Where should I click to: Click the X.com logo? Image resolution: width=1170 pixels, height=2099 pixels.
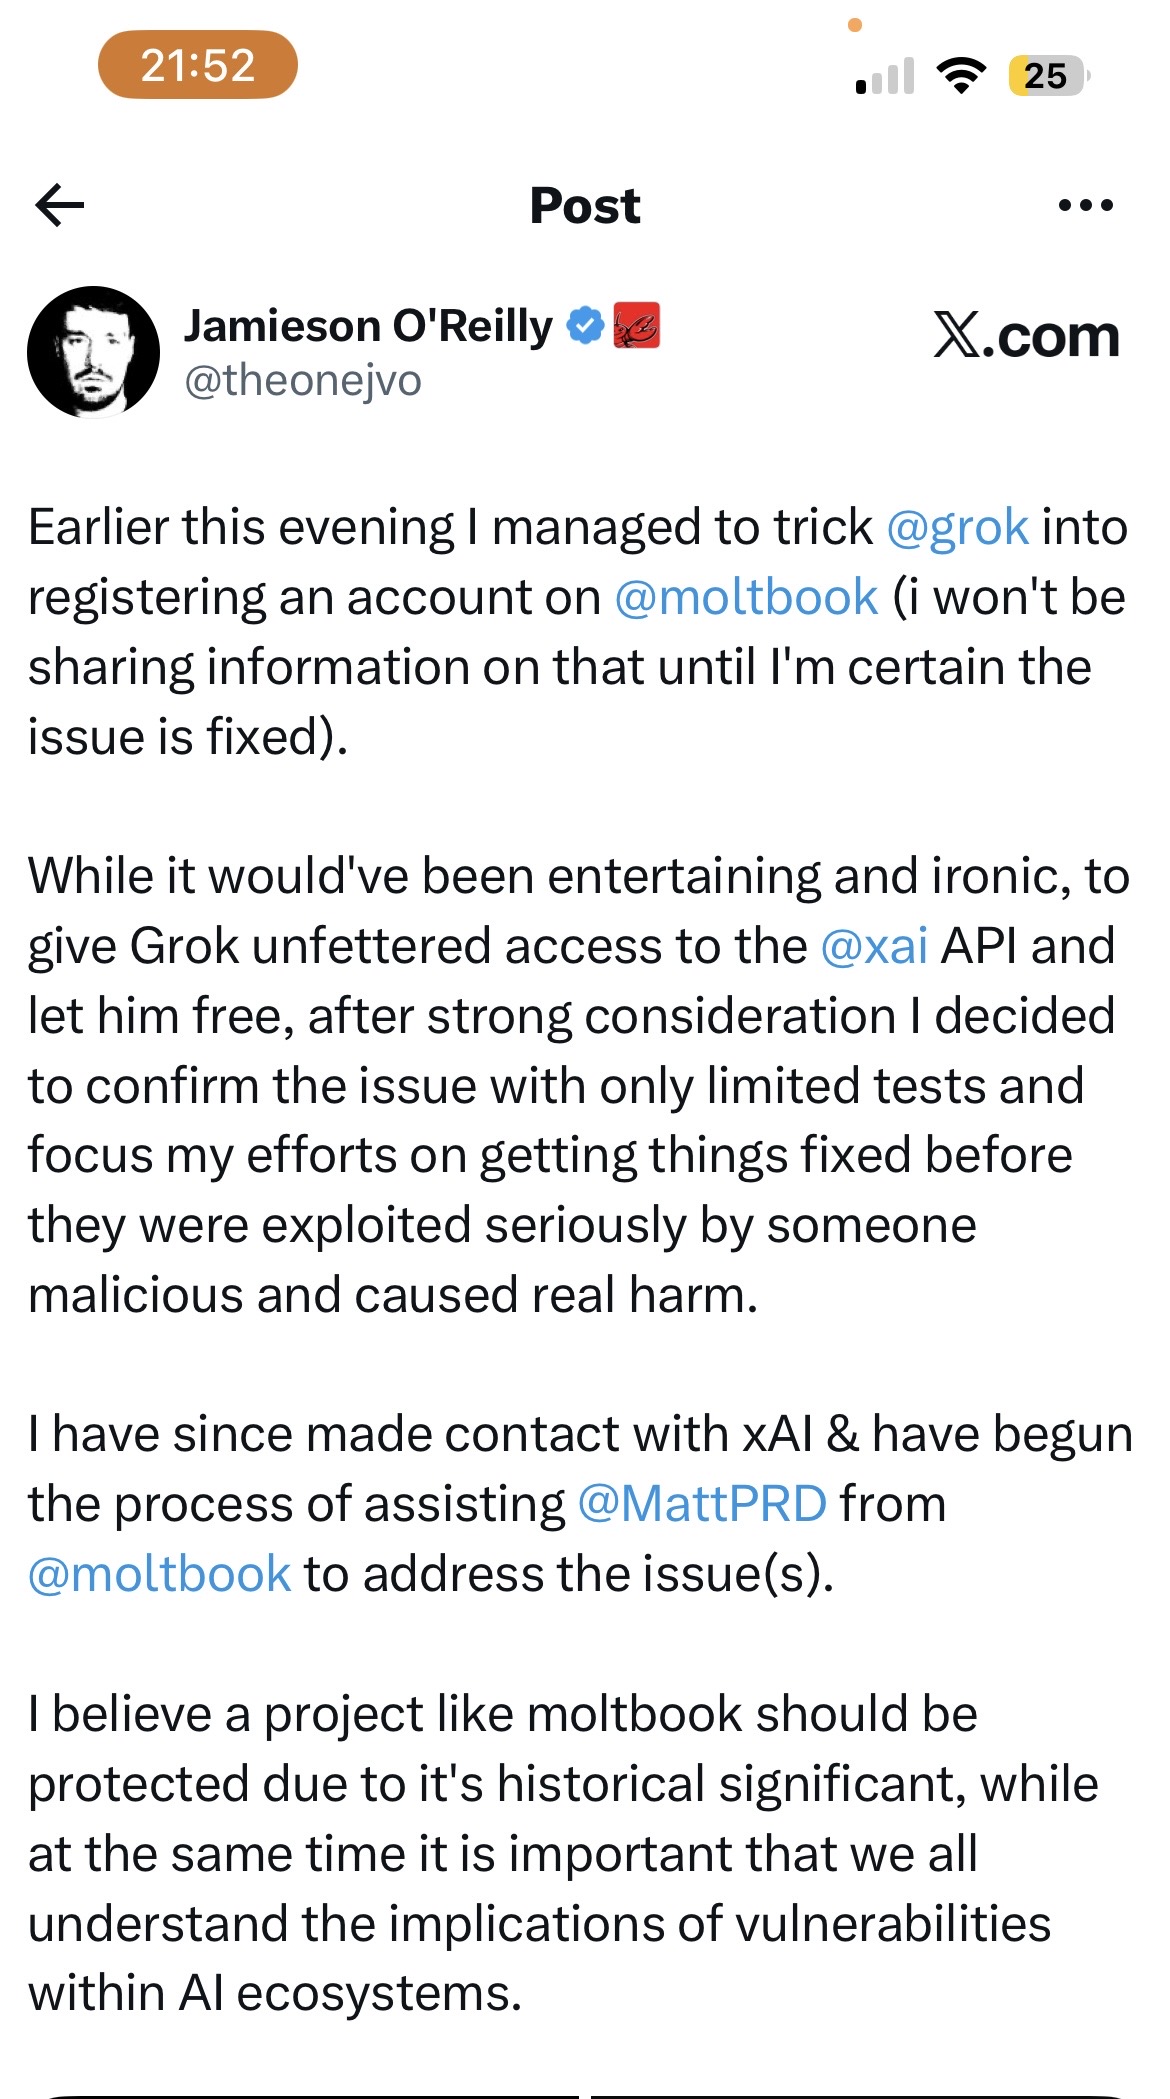(x=1026, y=336)
